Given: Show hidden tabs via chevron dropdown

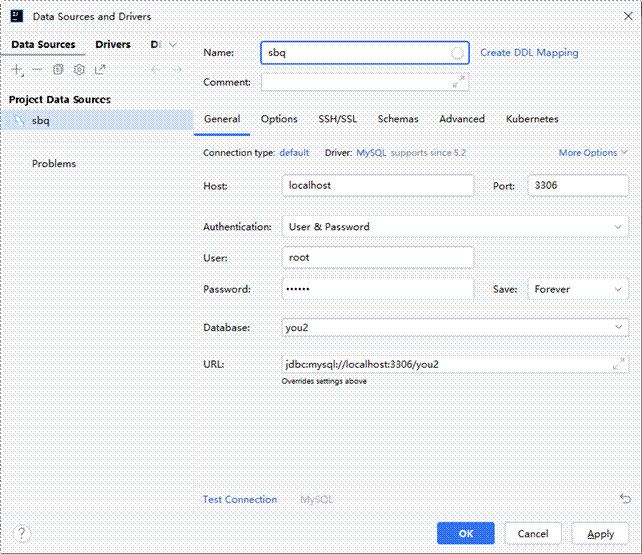Looking at the screenshot, I should [173, 44].
